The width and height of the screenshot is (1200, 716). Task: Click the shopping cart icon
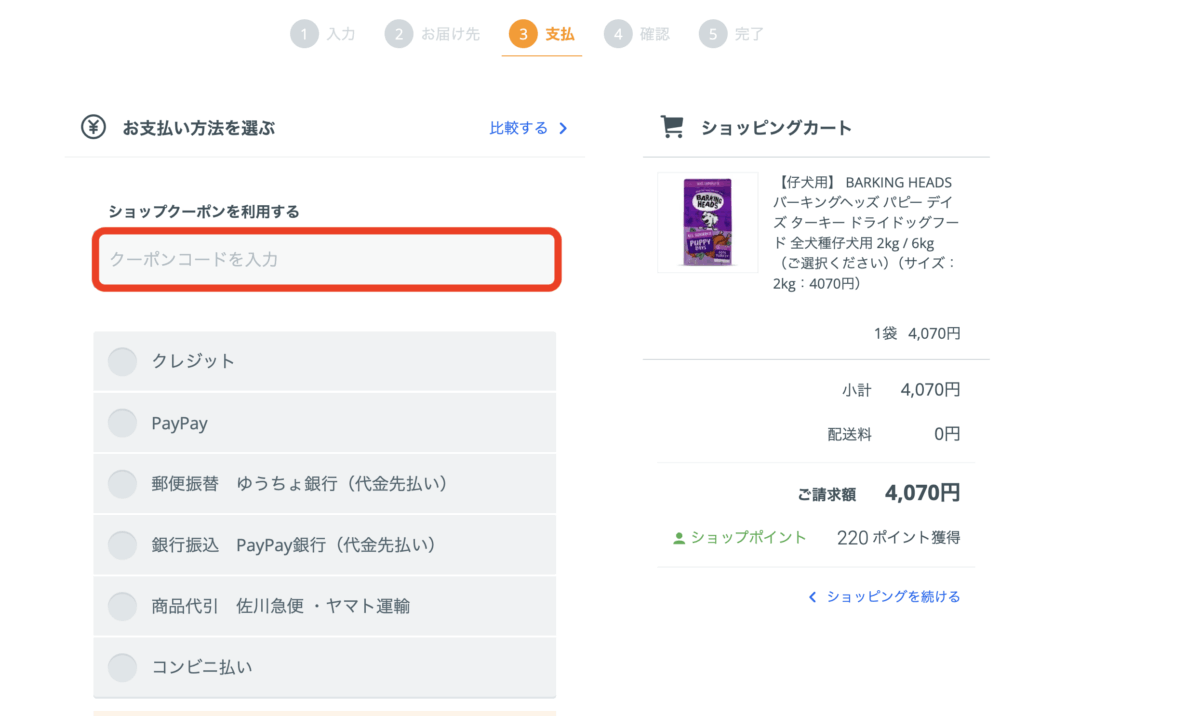(x=672, y=127)
